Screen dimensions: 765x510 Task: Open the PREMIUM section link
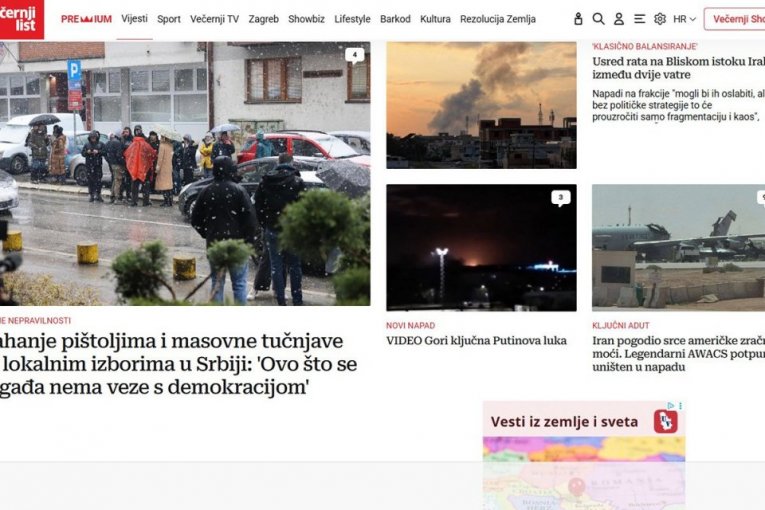86,19
